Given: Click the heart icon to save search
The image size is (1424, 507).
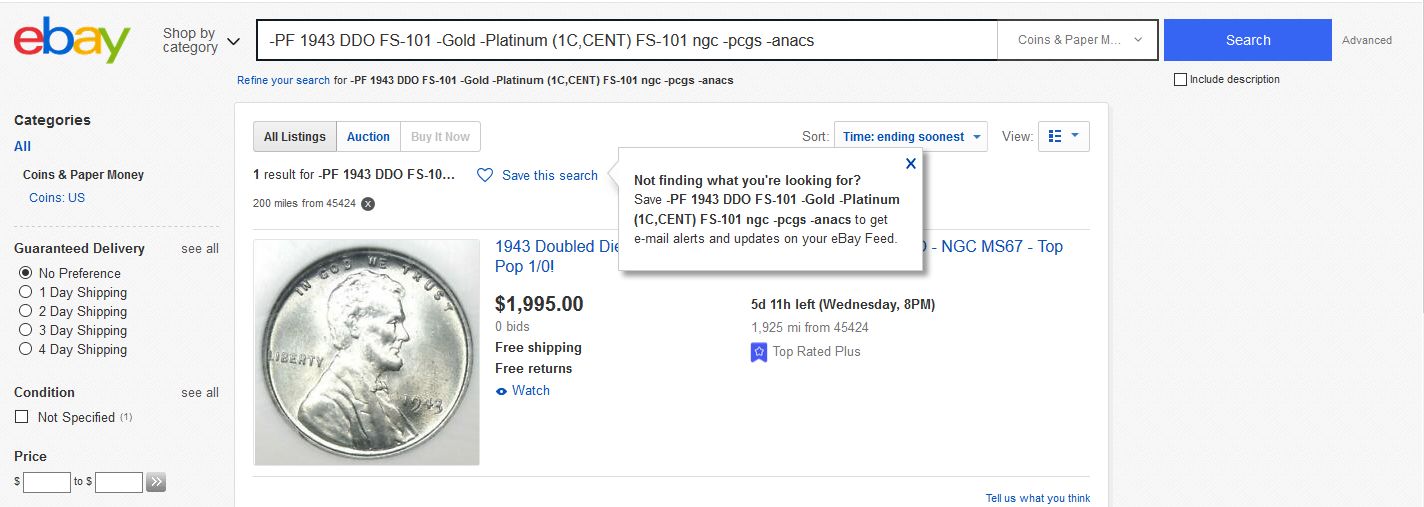Looking at the screenshot, I should (x=485, y=175).
